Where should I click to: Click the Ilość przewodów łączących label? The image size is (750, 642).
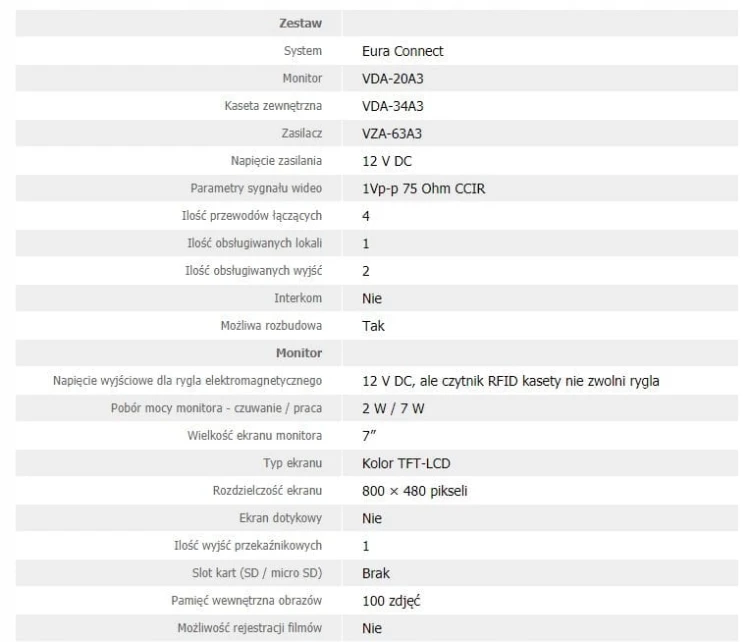point(252,216)
